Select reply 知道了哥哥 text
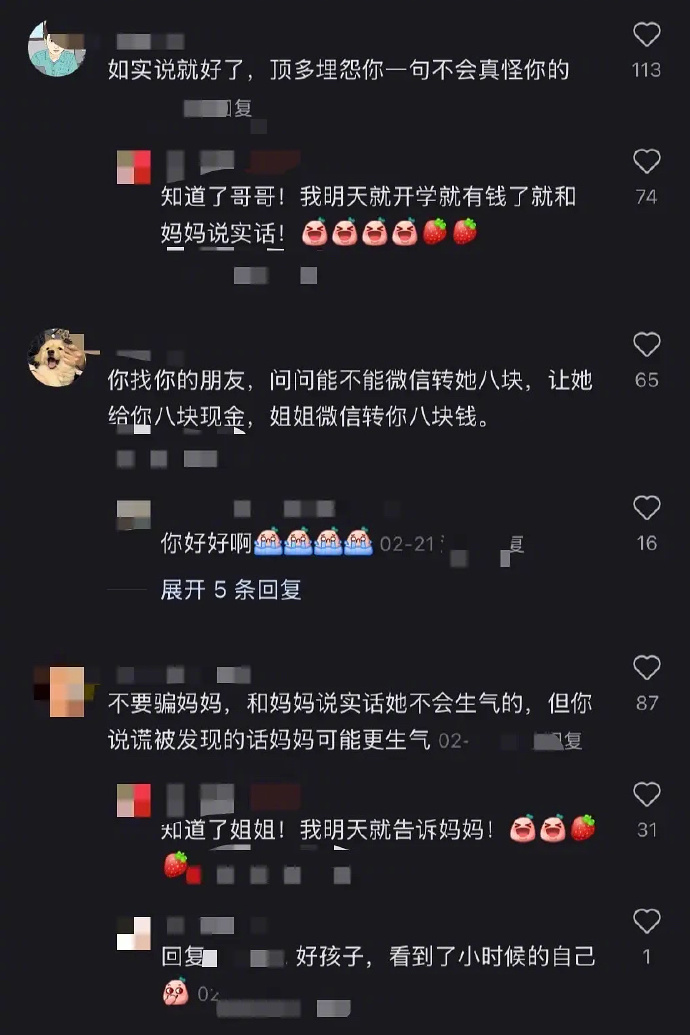 pos(368,215)
